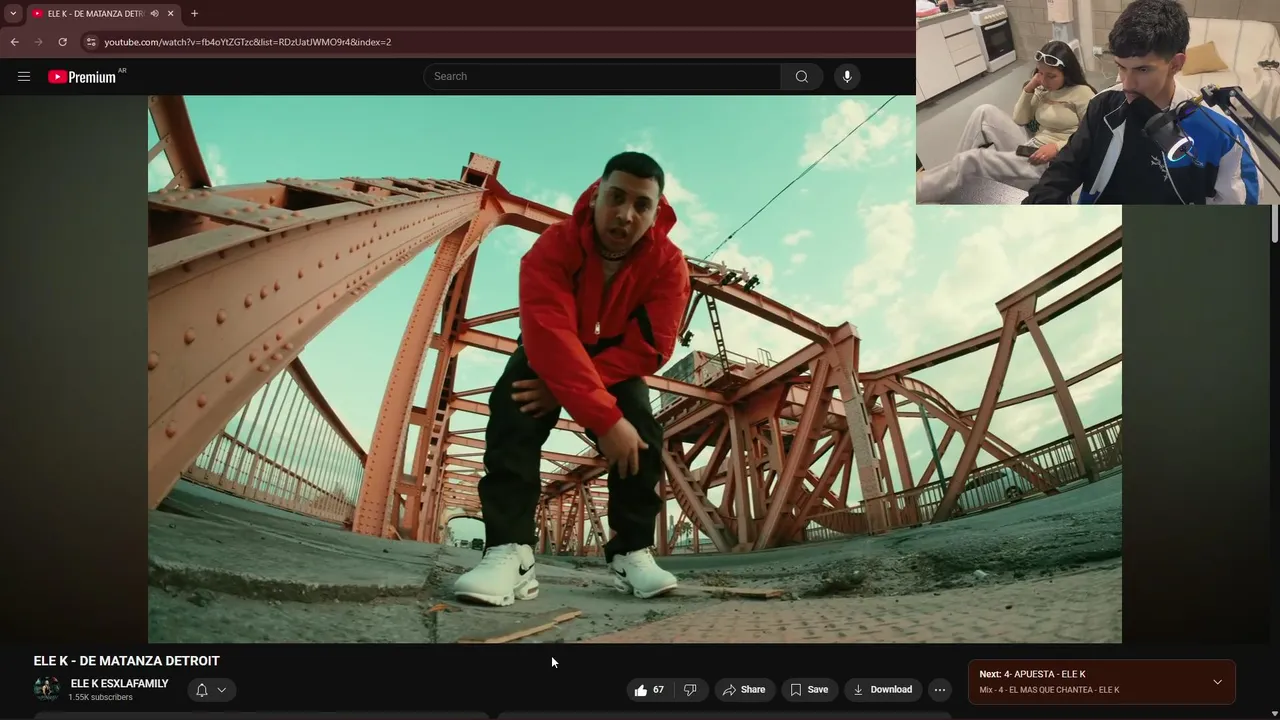
Task: Click Next: 4- APUESTA - ELE K title
Action: point(1032,674)
